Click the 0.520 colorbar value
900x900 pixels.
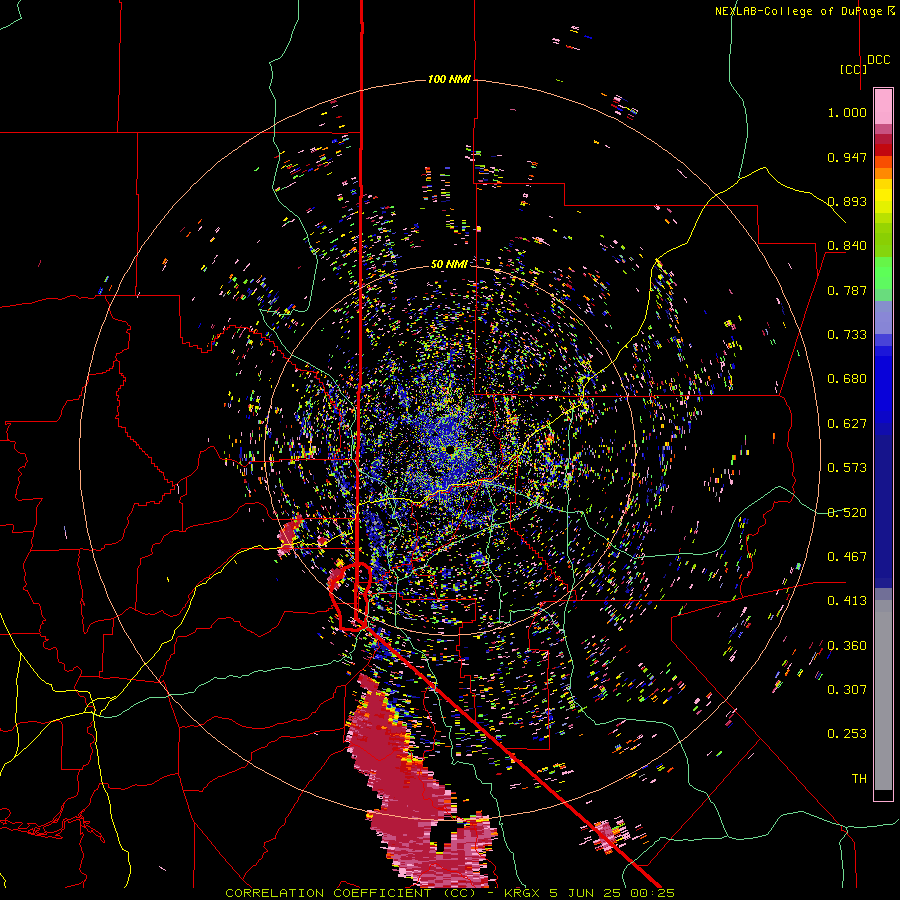click(x=847, y=513)
